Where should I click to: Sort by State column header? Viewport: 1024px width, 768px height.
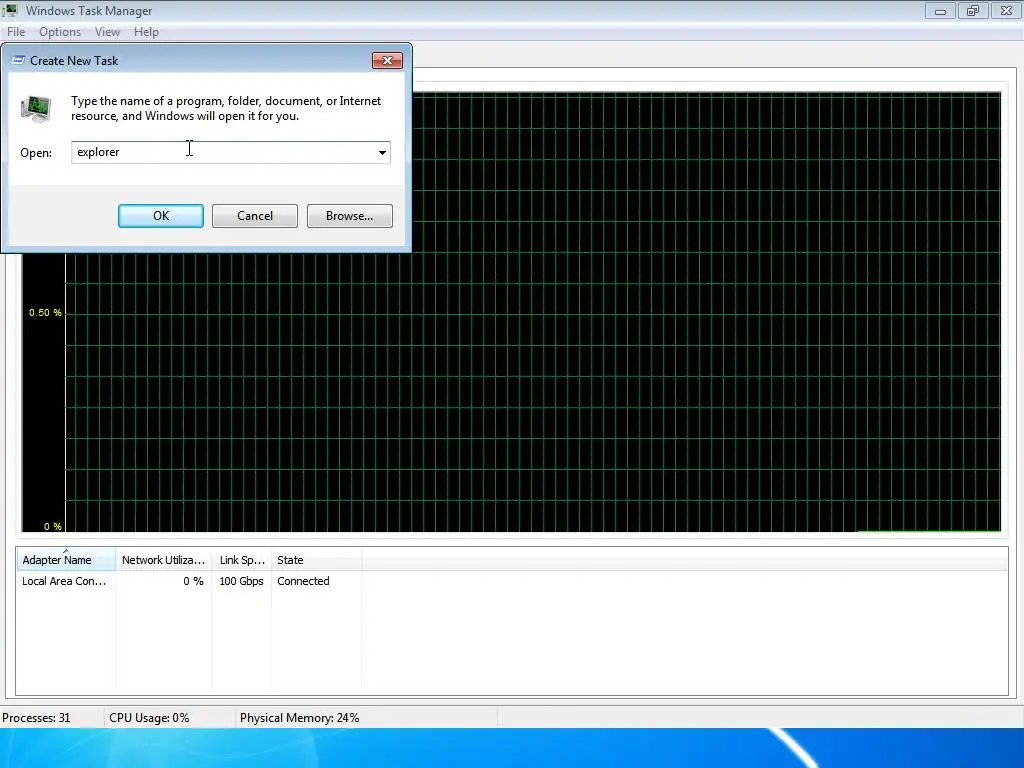(x=316, y=560)
